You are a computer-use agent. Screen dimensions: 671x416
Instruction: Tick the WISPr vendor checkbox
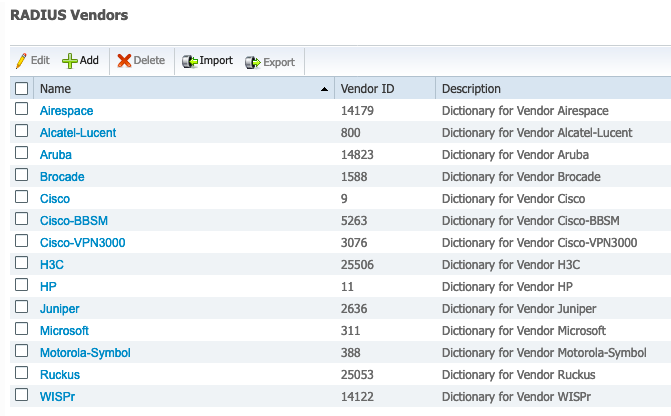point(21,395)
